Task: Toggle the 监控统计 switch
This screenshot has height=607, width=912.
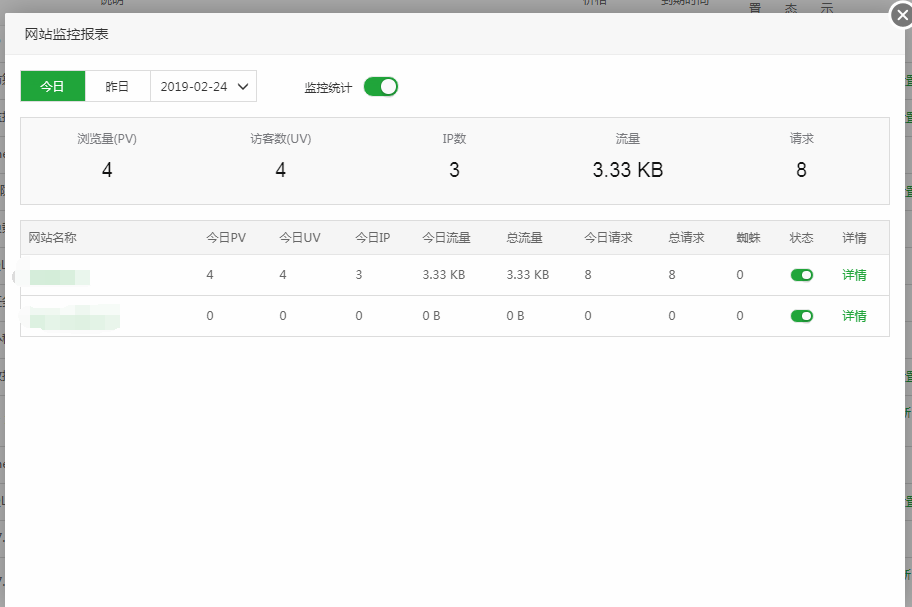Action: pyautogui.click(x=381, y=87)
